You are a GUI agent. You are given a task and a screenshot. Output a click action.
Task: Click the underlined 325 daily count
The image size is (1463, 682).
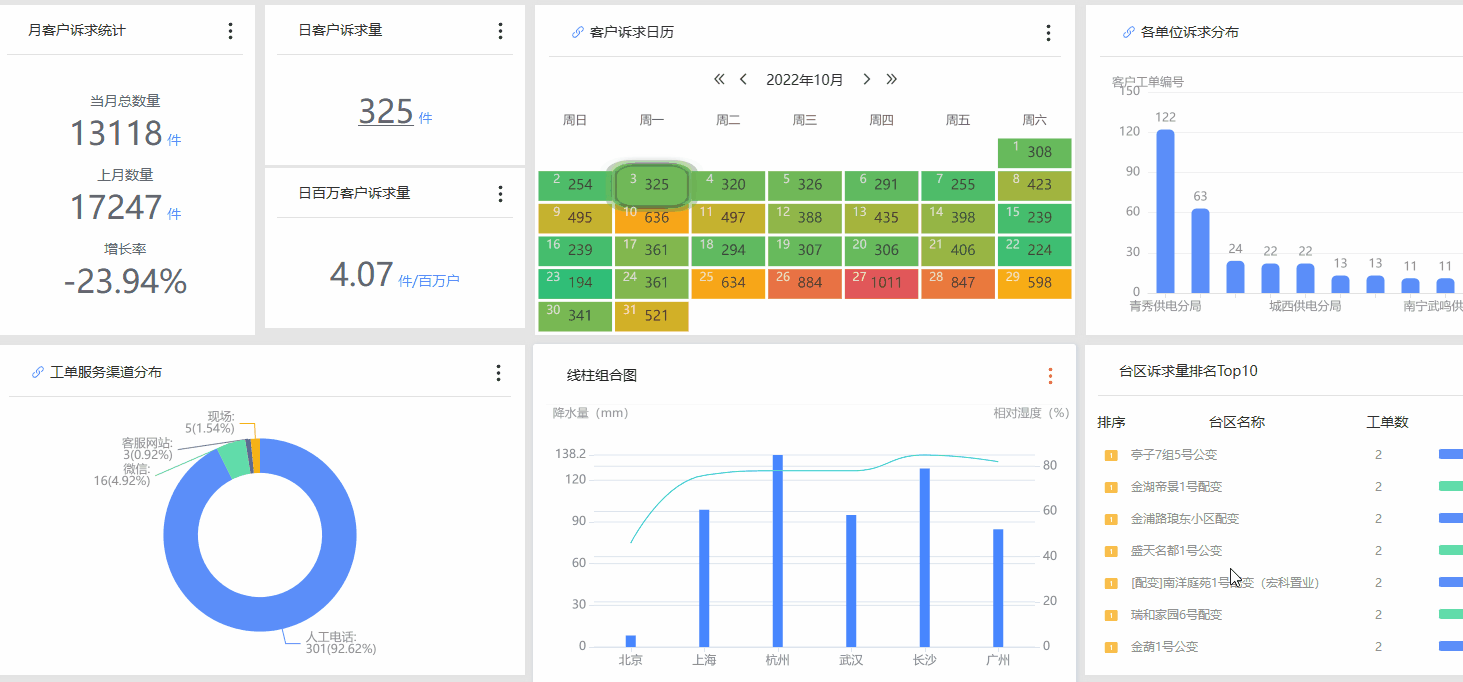tap(386, 112)
